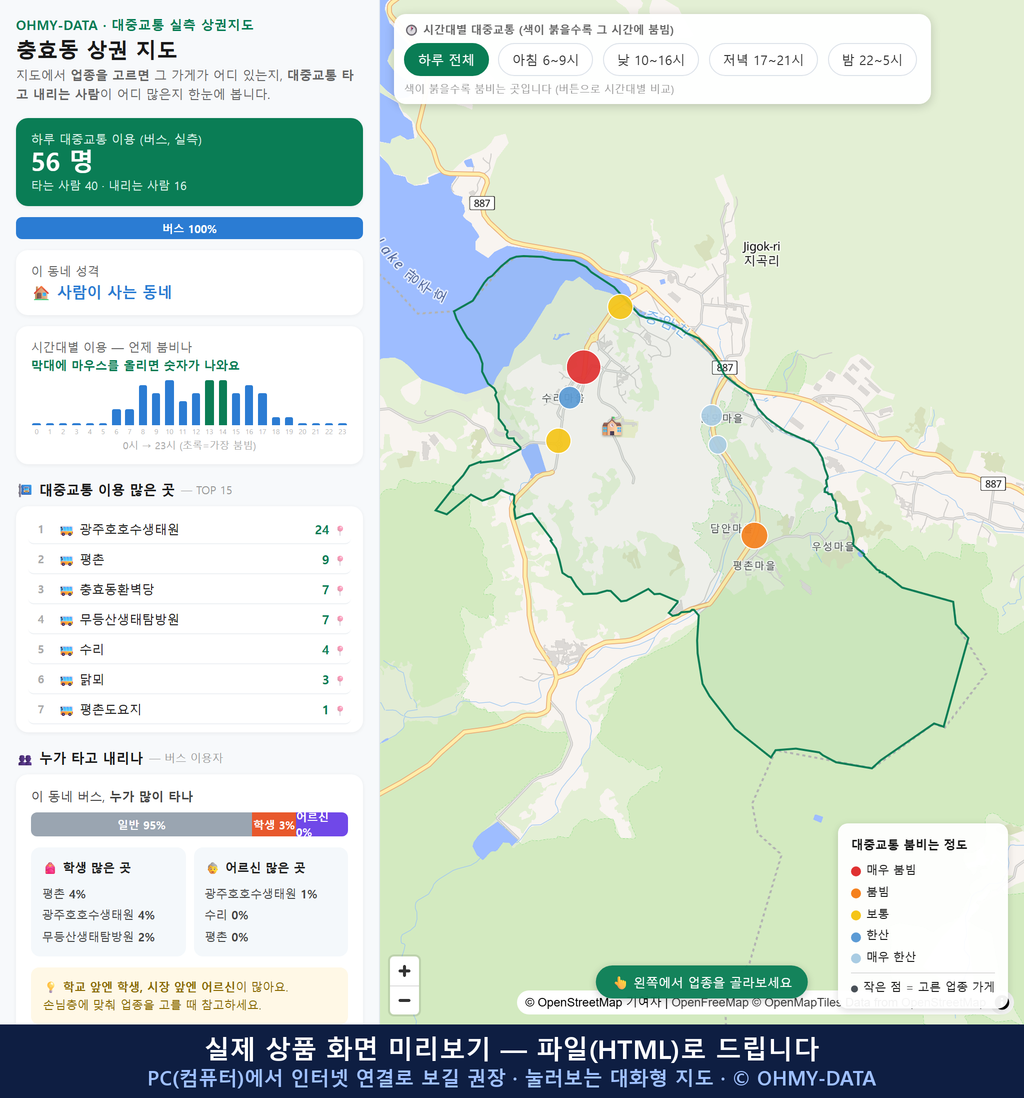Click the green hour-14 bar in the chart
Image resolution: width=1024 pixels, height=1098 pixels.
coord(223,403)
